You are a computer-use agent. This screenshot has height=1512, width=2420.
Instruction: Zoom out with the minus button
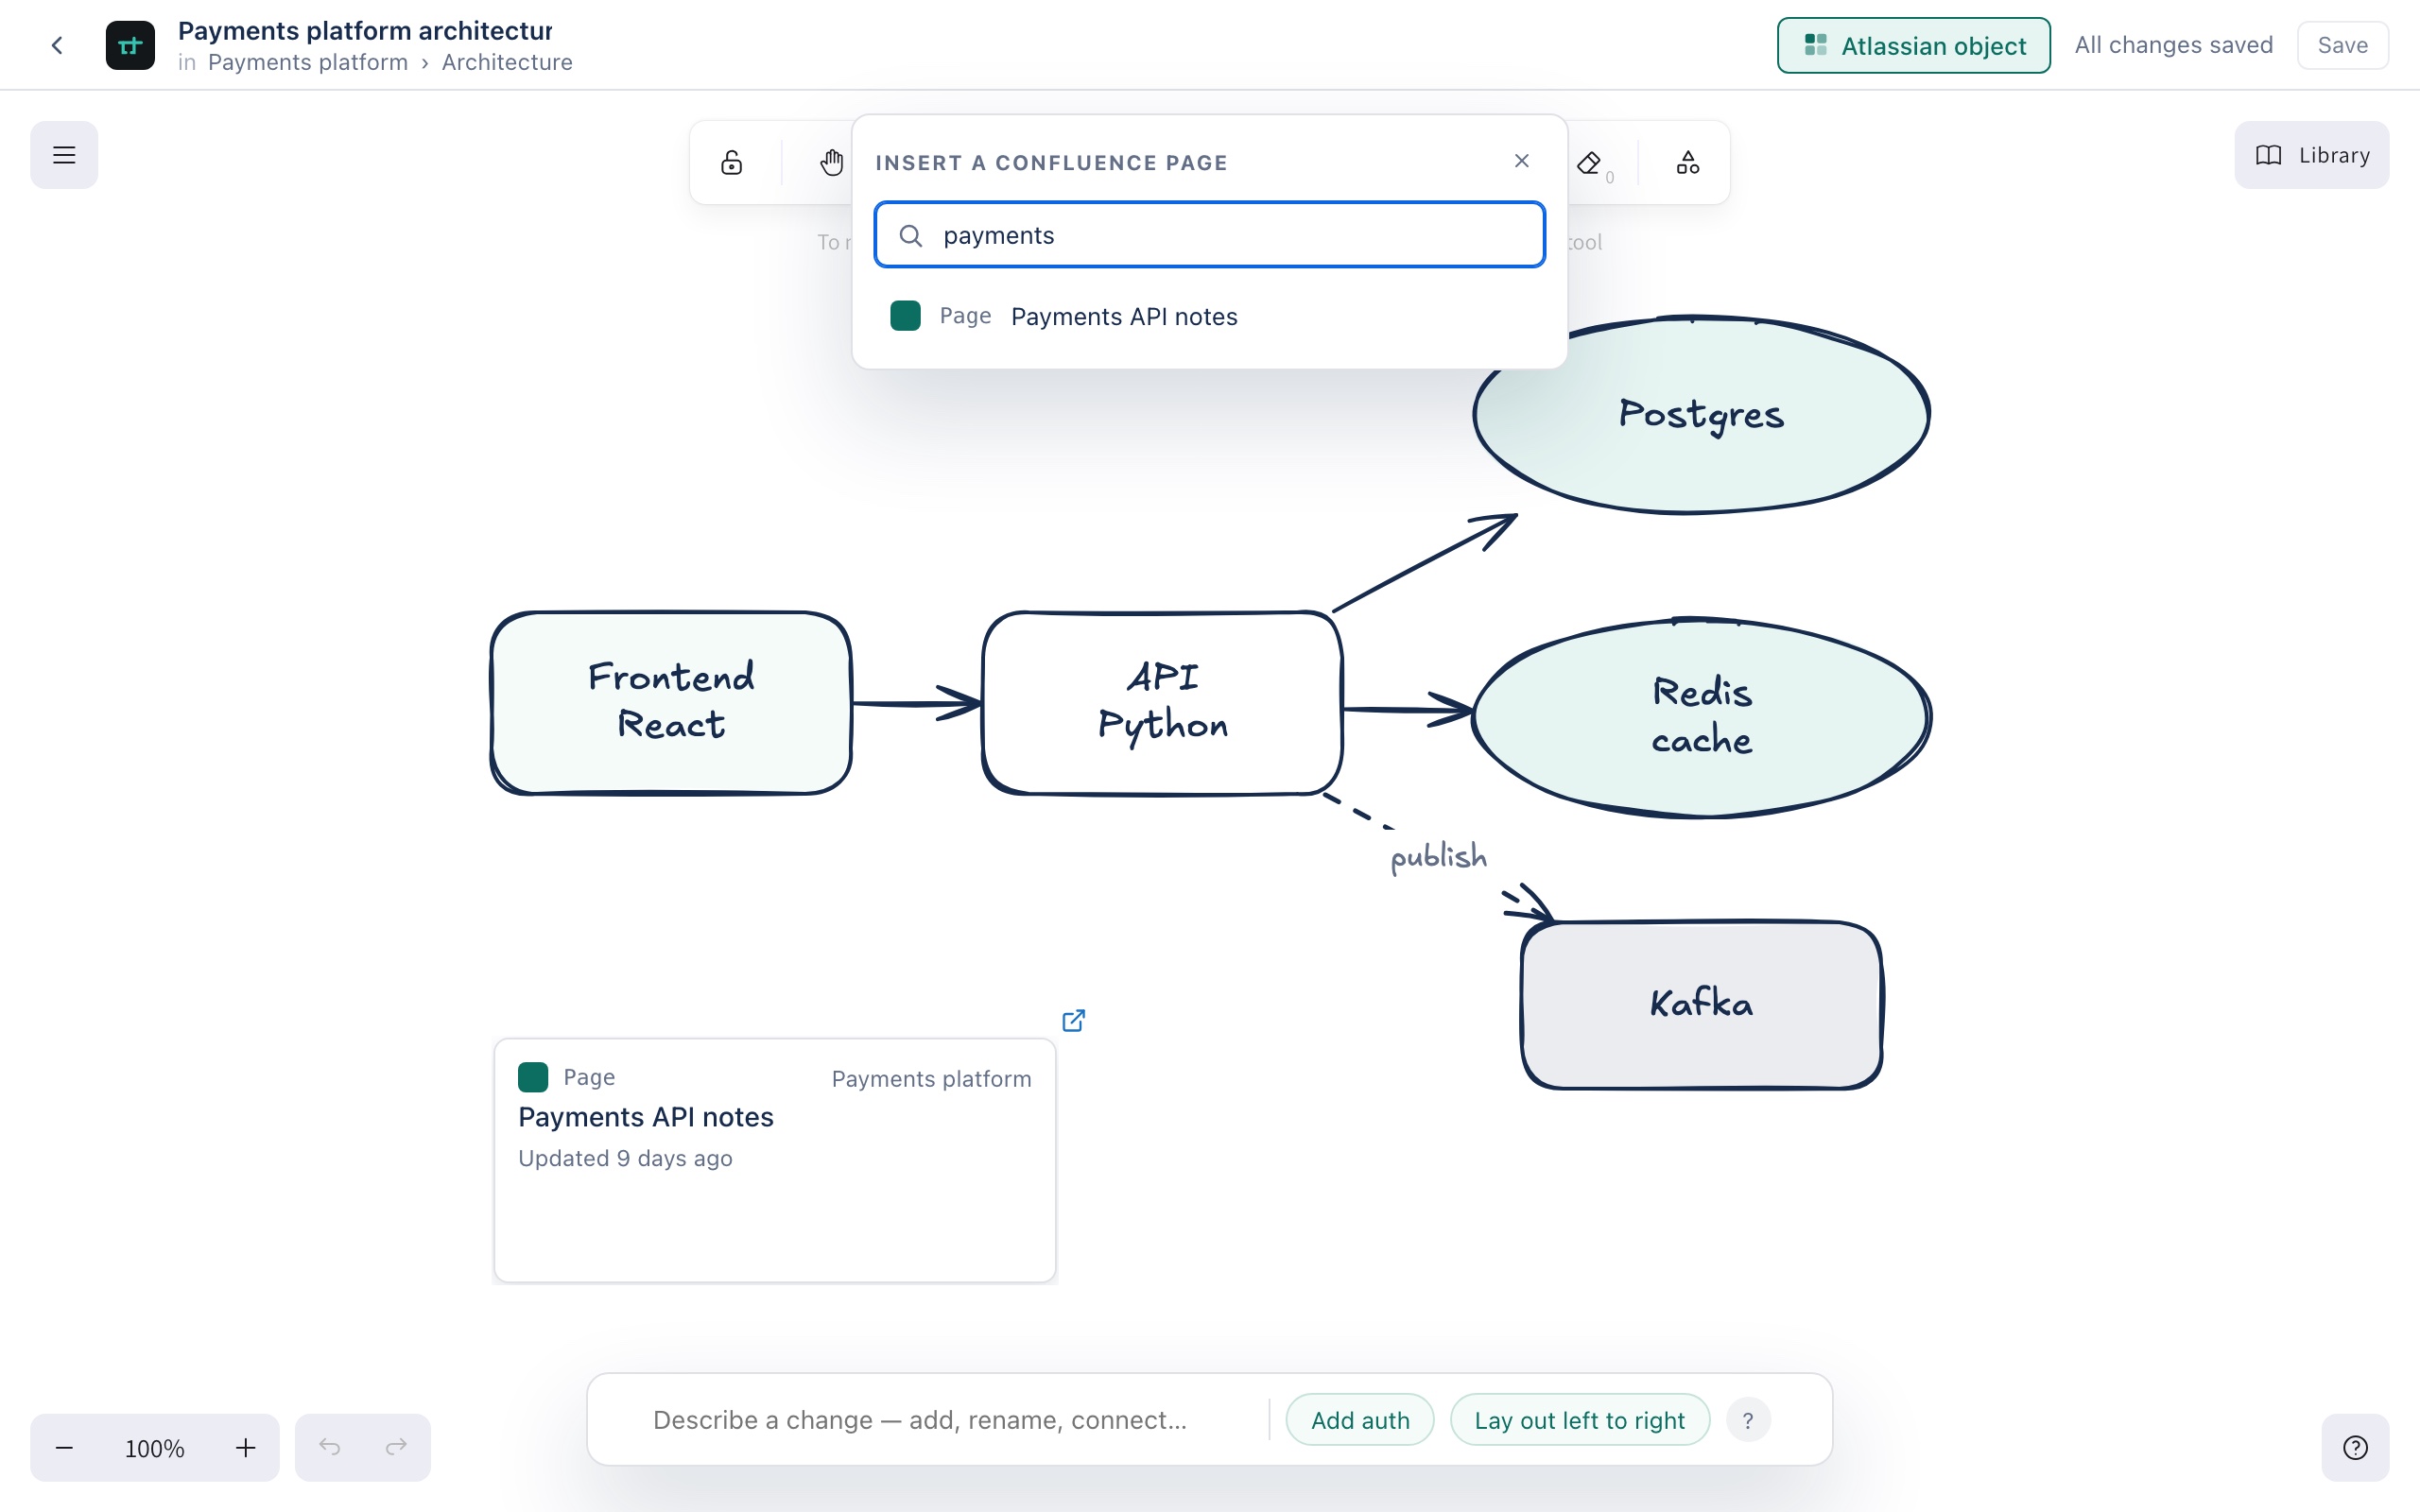tap(64, 1447)
